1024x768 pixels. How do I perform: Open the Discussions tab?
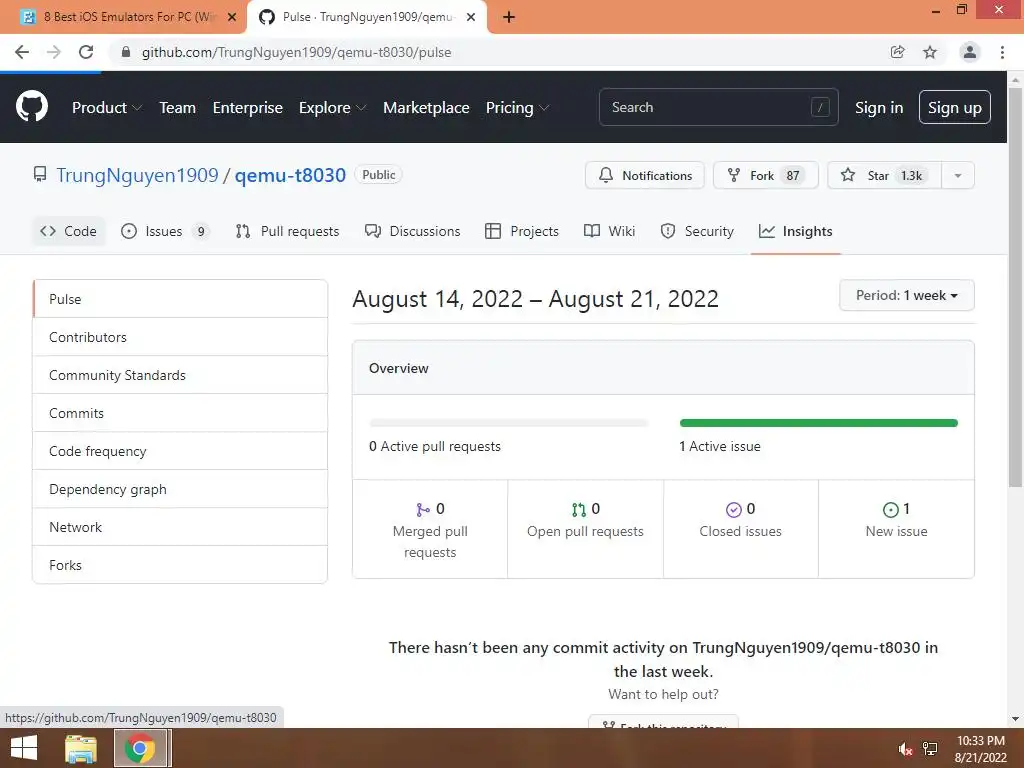413,231
